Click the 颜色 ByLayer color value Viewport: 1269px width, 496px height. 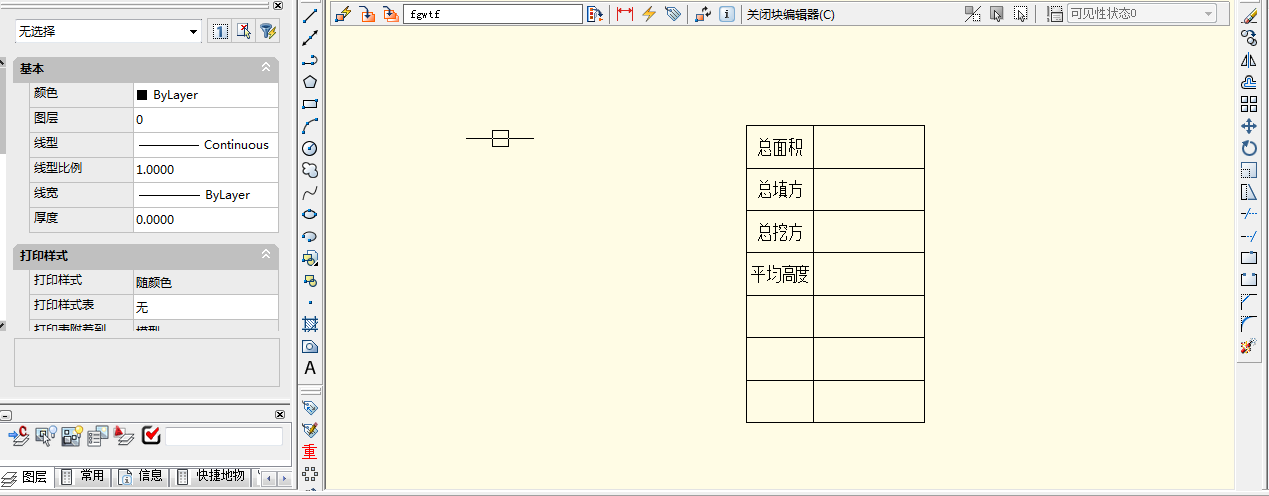(x=205, y=95)
